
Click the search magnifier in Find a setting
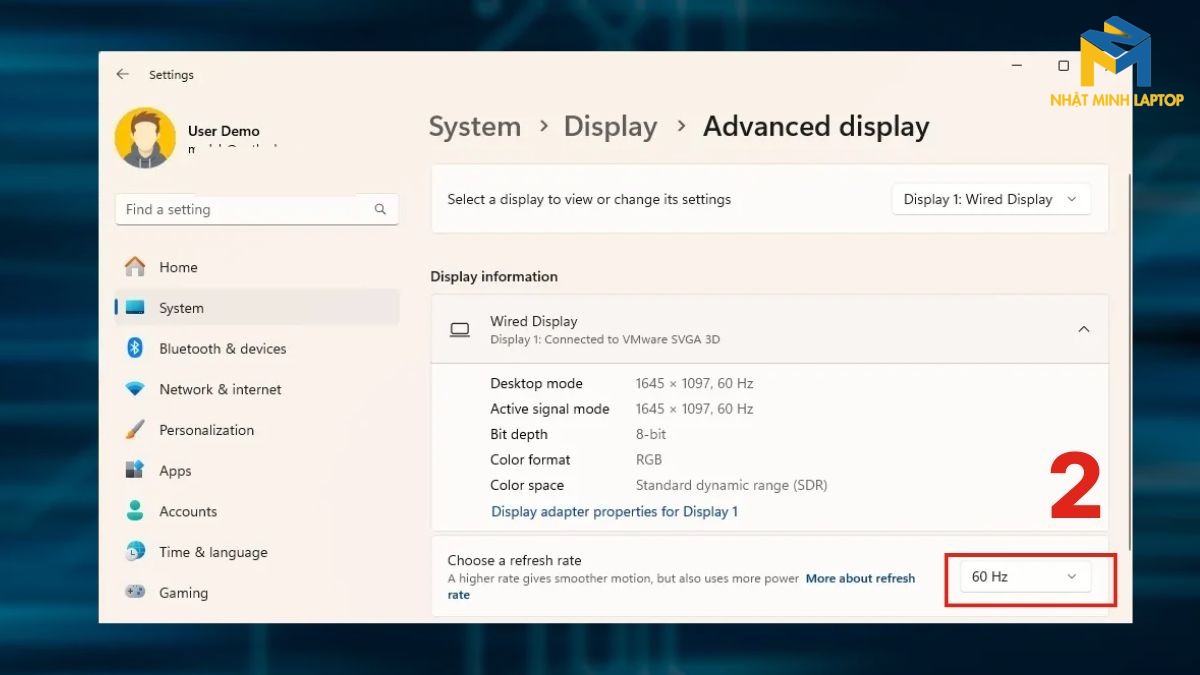(x=380, y=209)
